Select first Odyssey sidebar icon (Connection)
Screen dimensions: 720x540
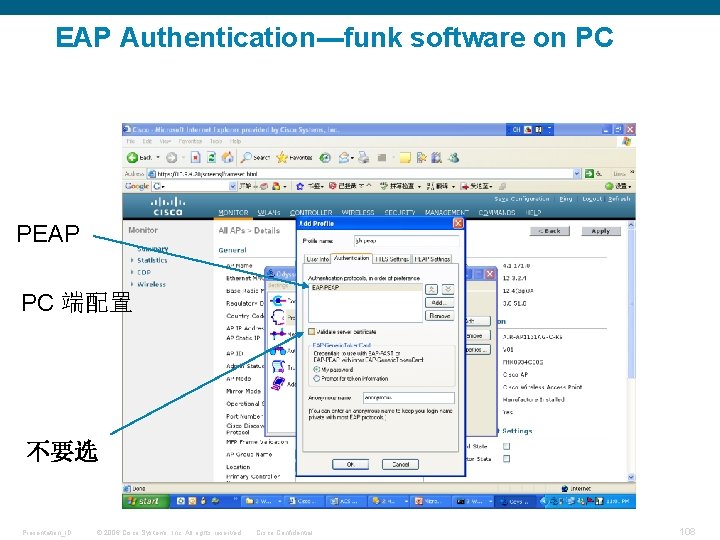(x=278, y=301)
